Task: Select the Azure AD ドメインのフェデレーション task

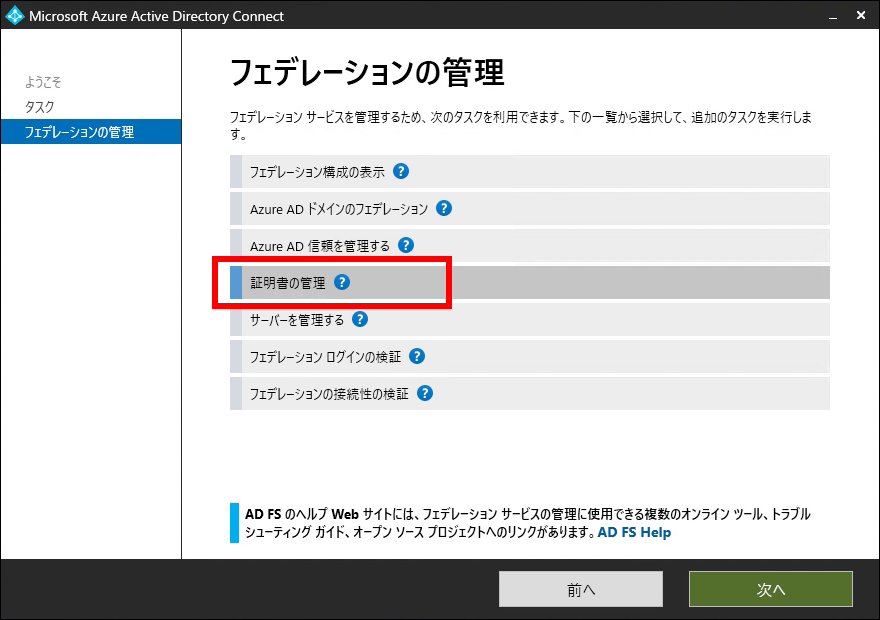Action: (530, 209)
